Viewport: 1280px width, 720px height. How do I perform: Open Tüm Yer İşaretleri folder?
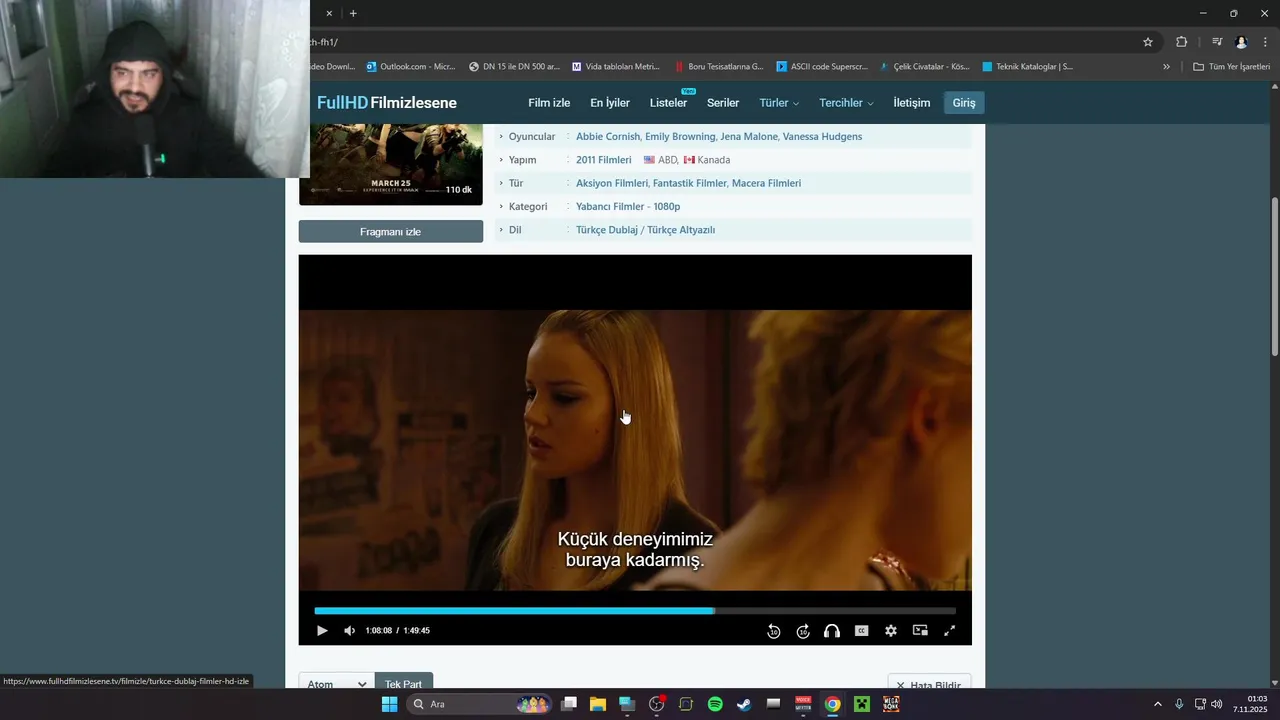(x=1232, y=67)
